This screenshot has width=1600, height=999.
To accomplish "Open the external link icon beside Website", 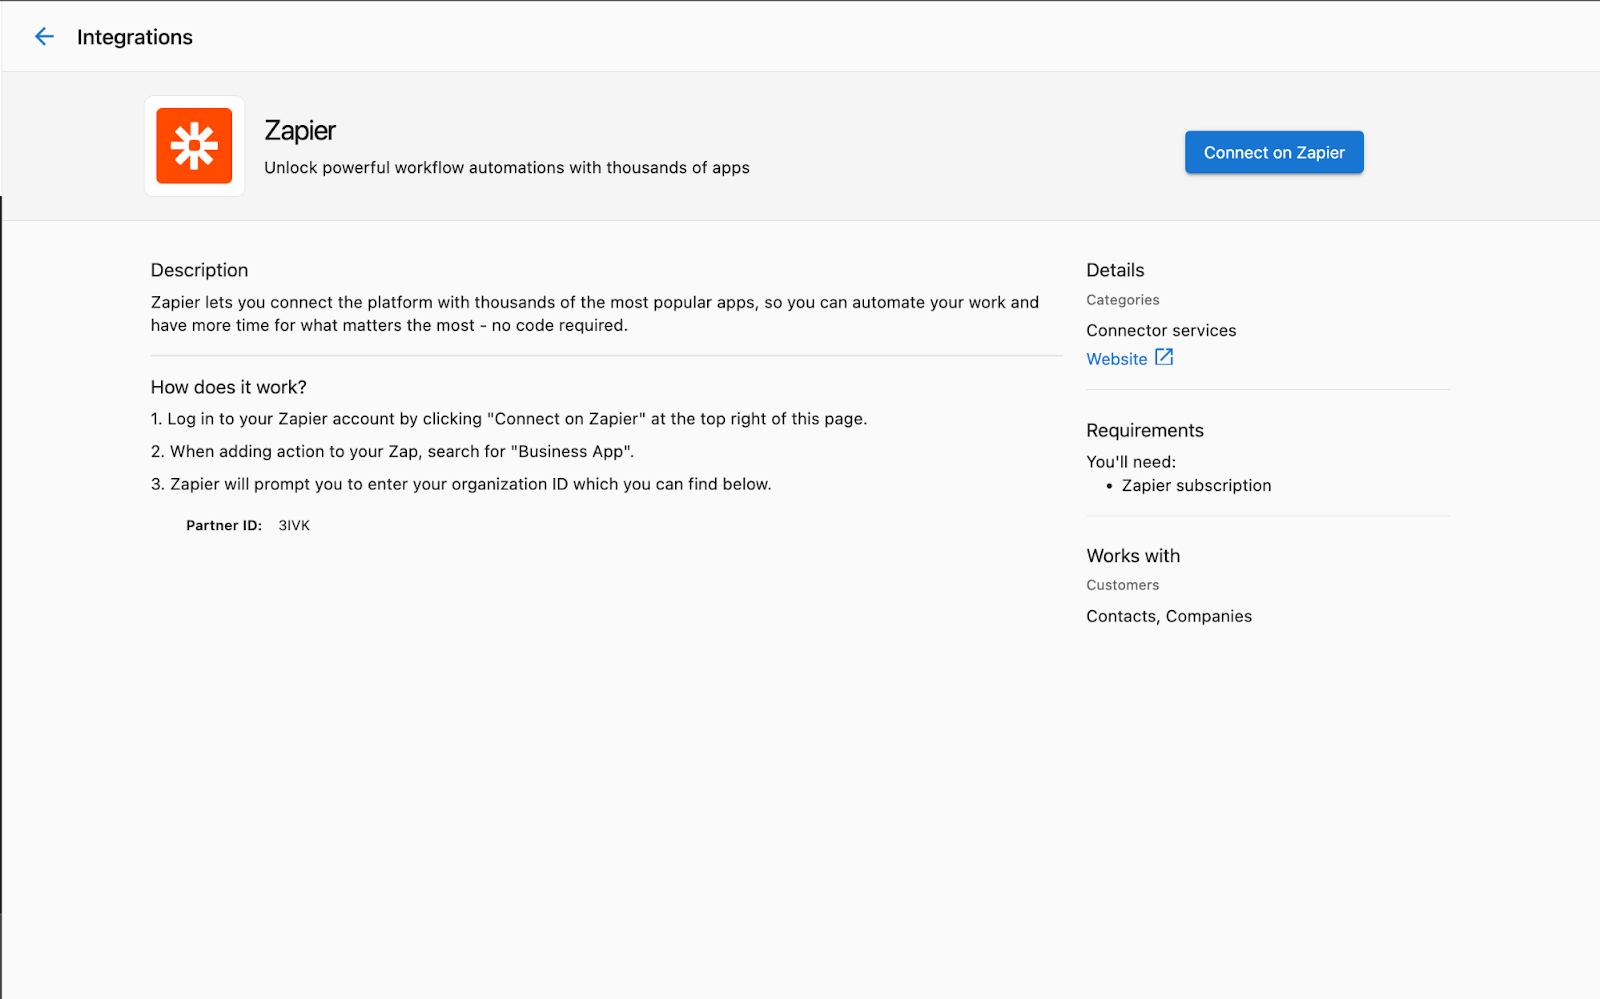I will [x=1164, y=358].
